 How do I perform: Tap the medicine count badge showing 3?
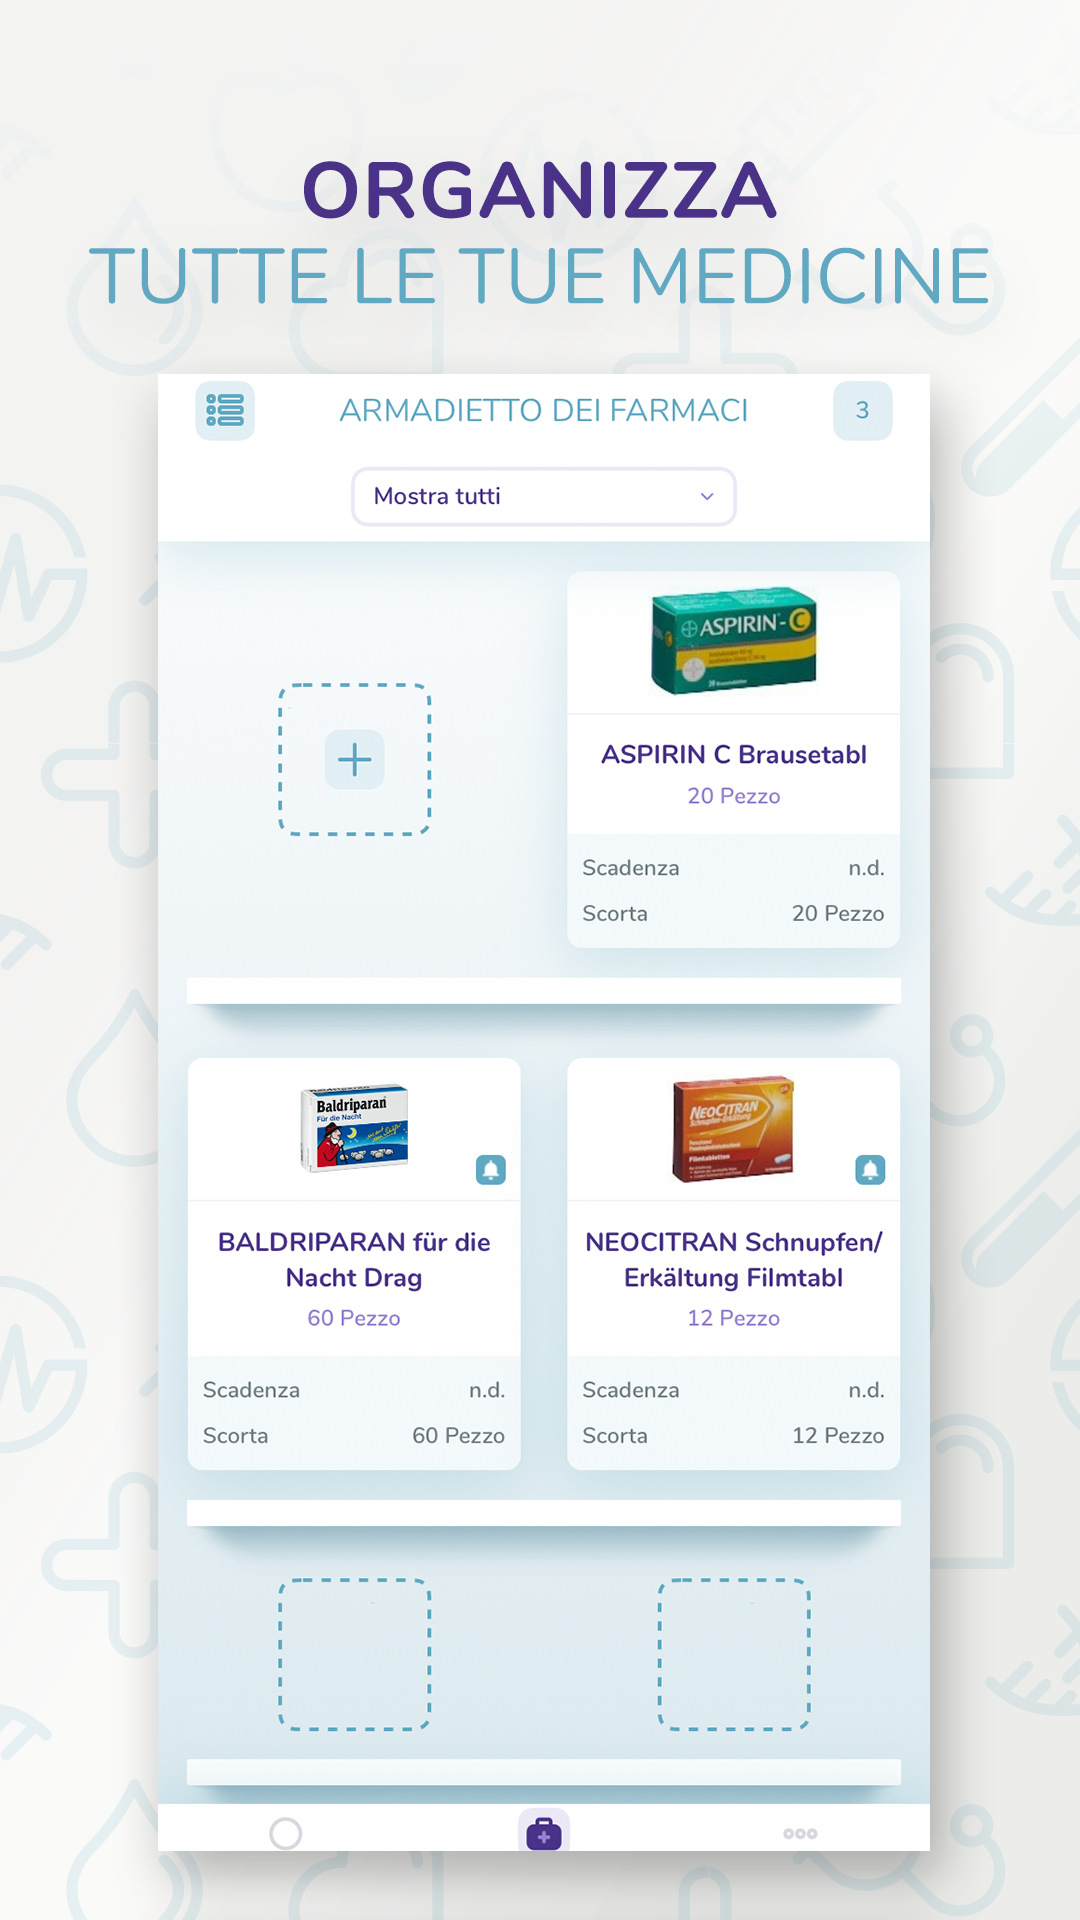[862, 410]
